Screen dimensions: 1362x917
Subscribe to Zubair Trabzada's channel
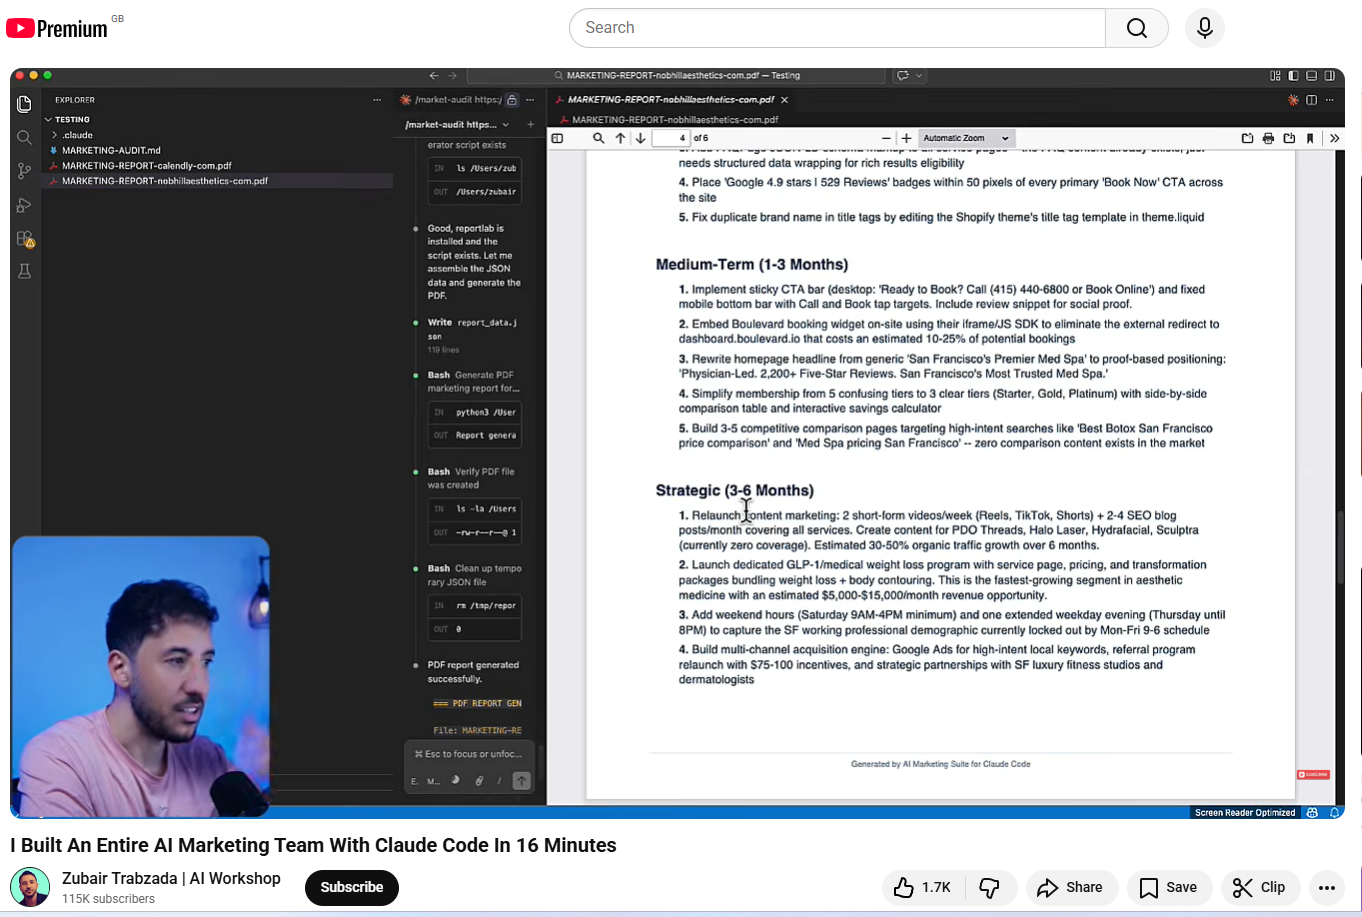[351, 887]
